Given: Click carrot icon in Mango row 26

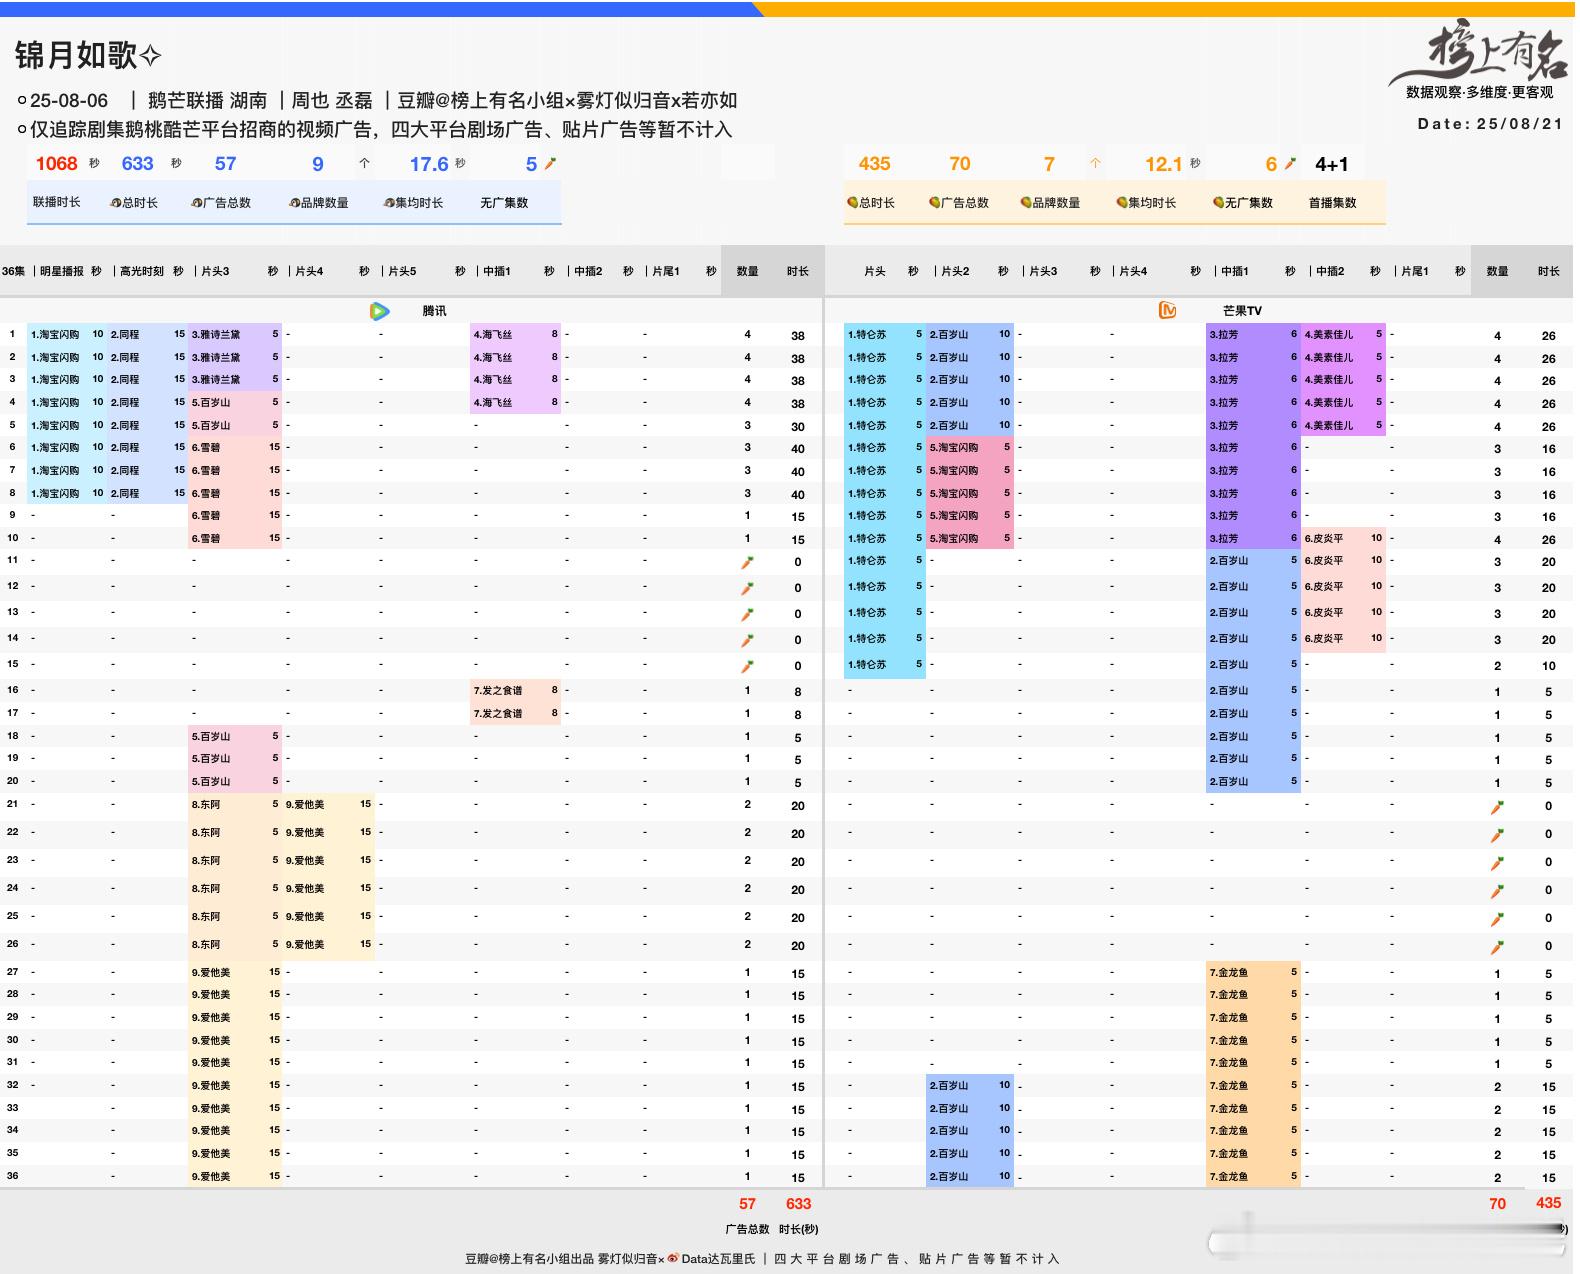Looking at the screenshot, I should click(1497, 947).
